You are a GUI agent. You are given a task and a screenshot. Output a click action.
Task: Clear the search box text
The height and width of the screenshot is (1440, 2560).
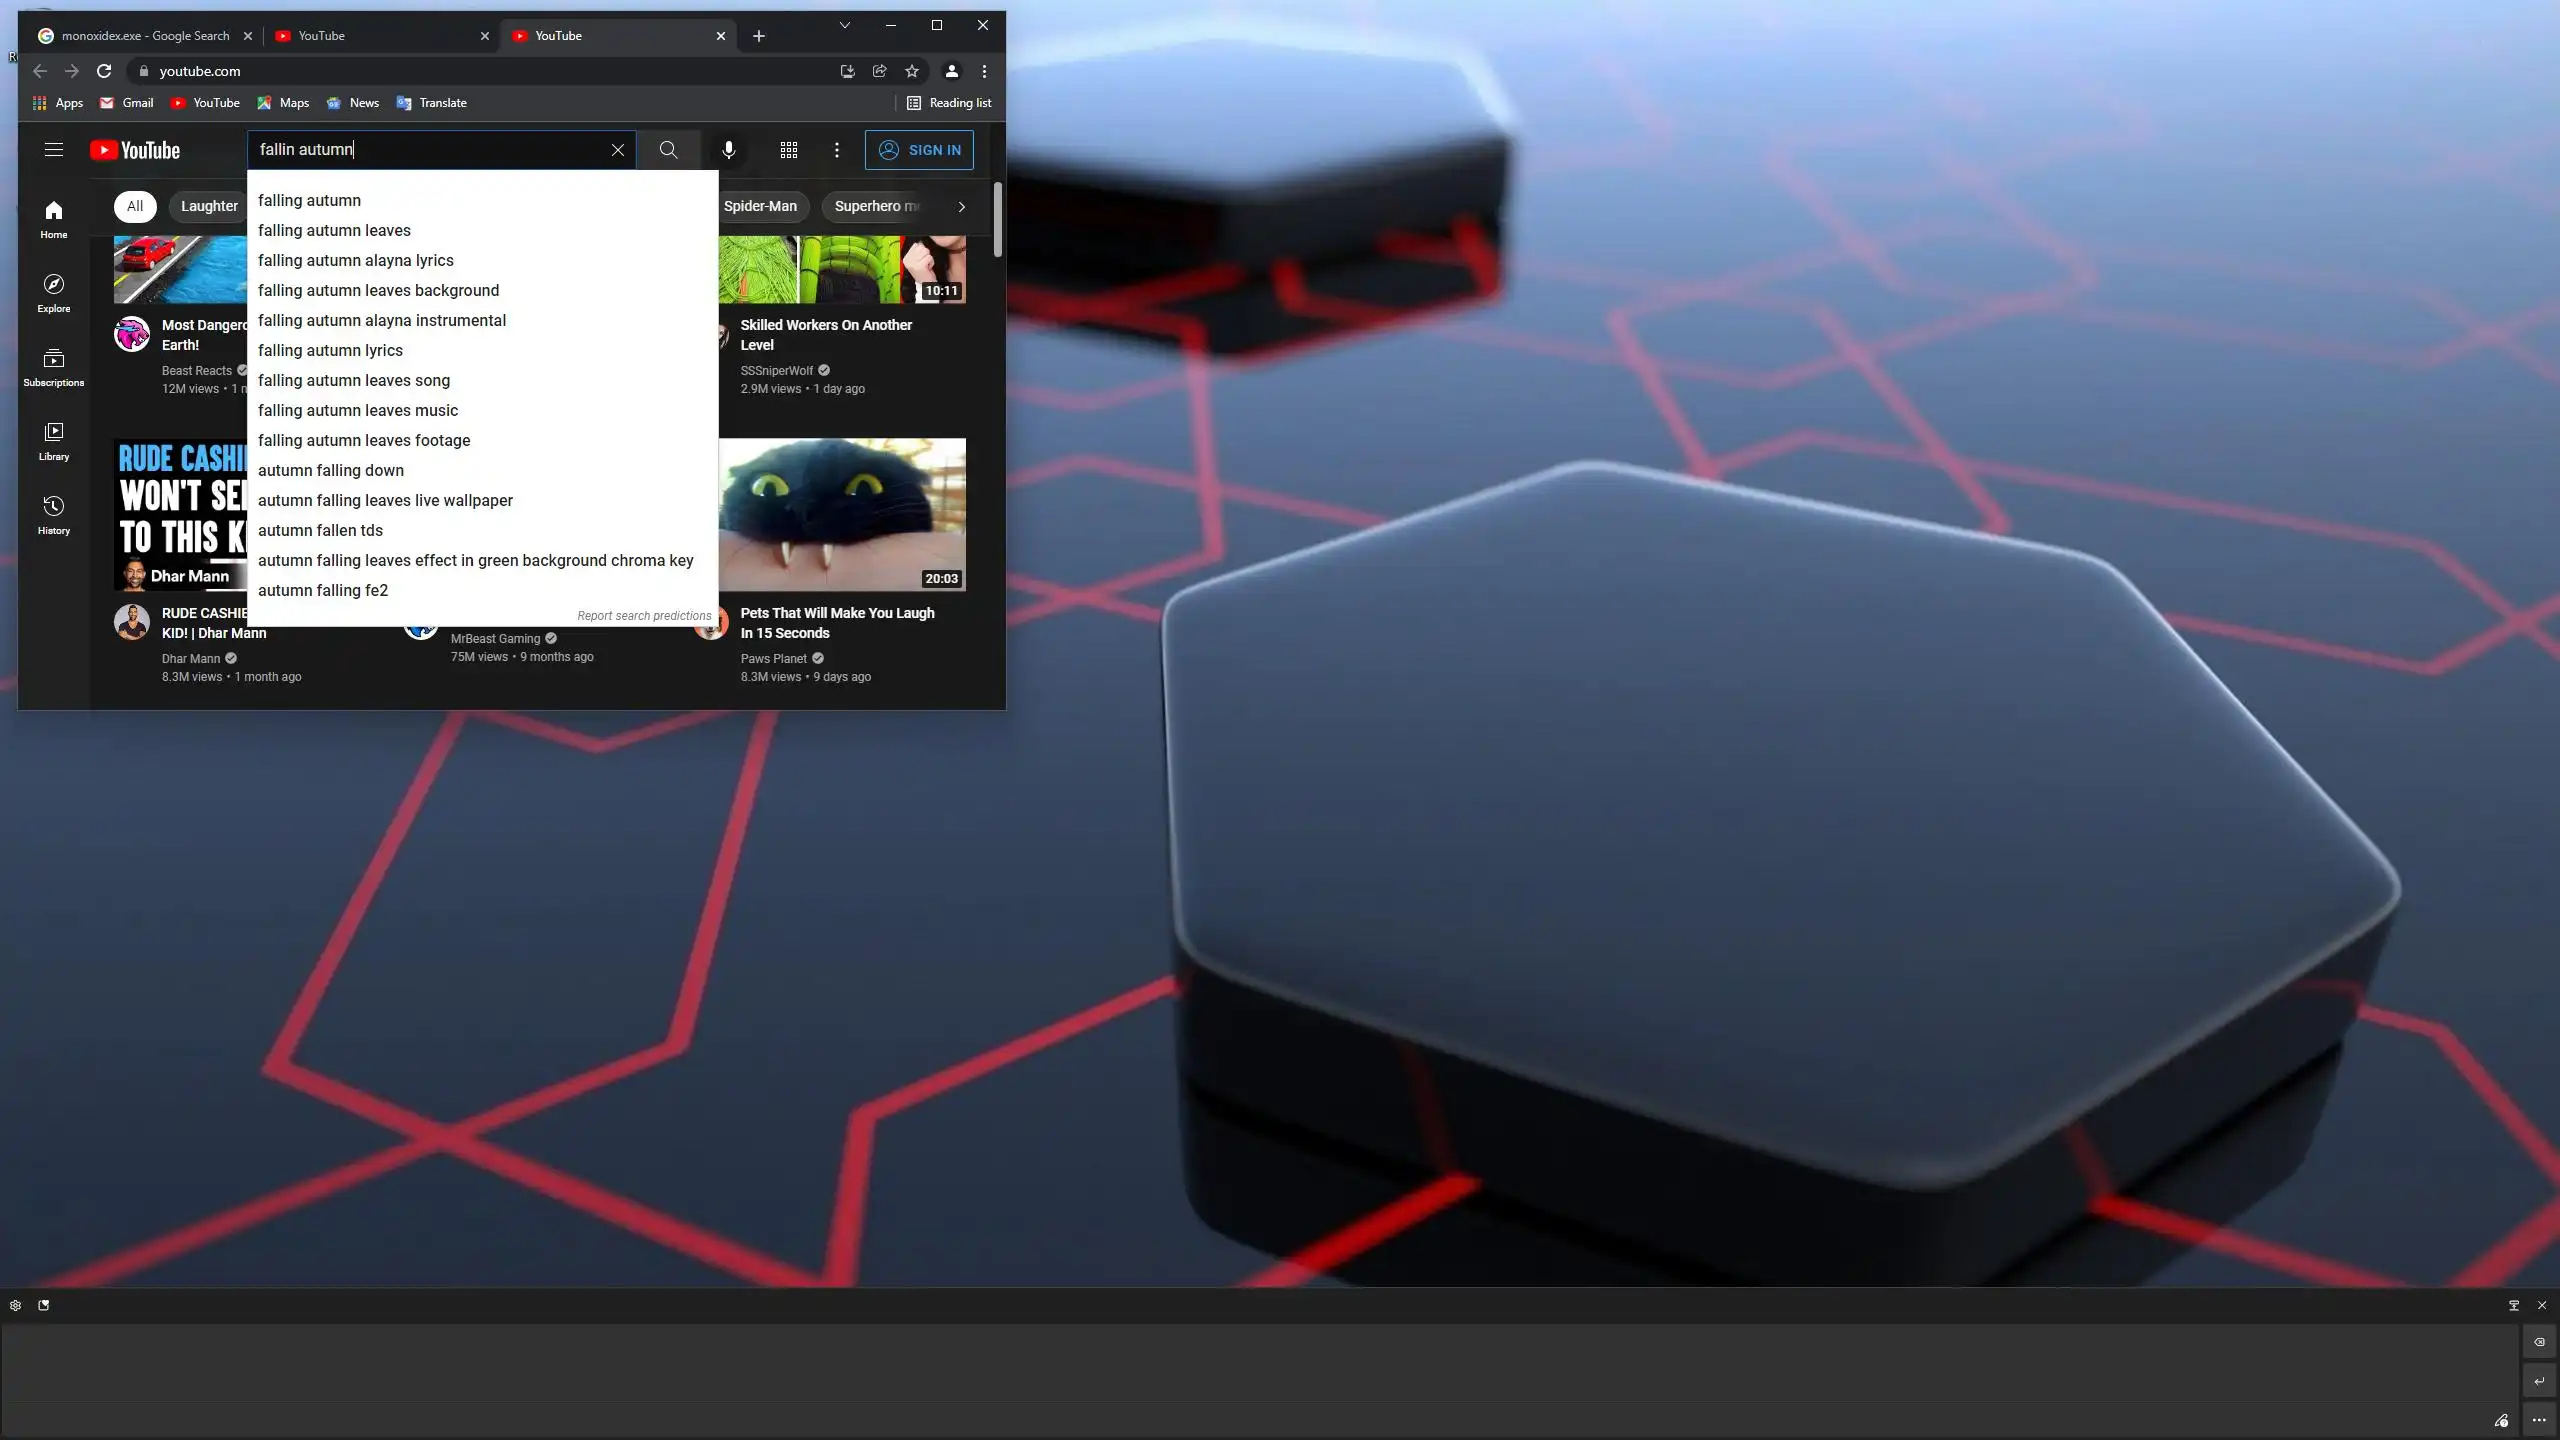pyautogui.click(x=618, y=150)
